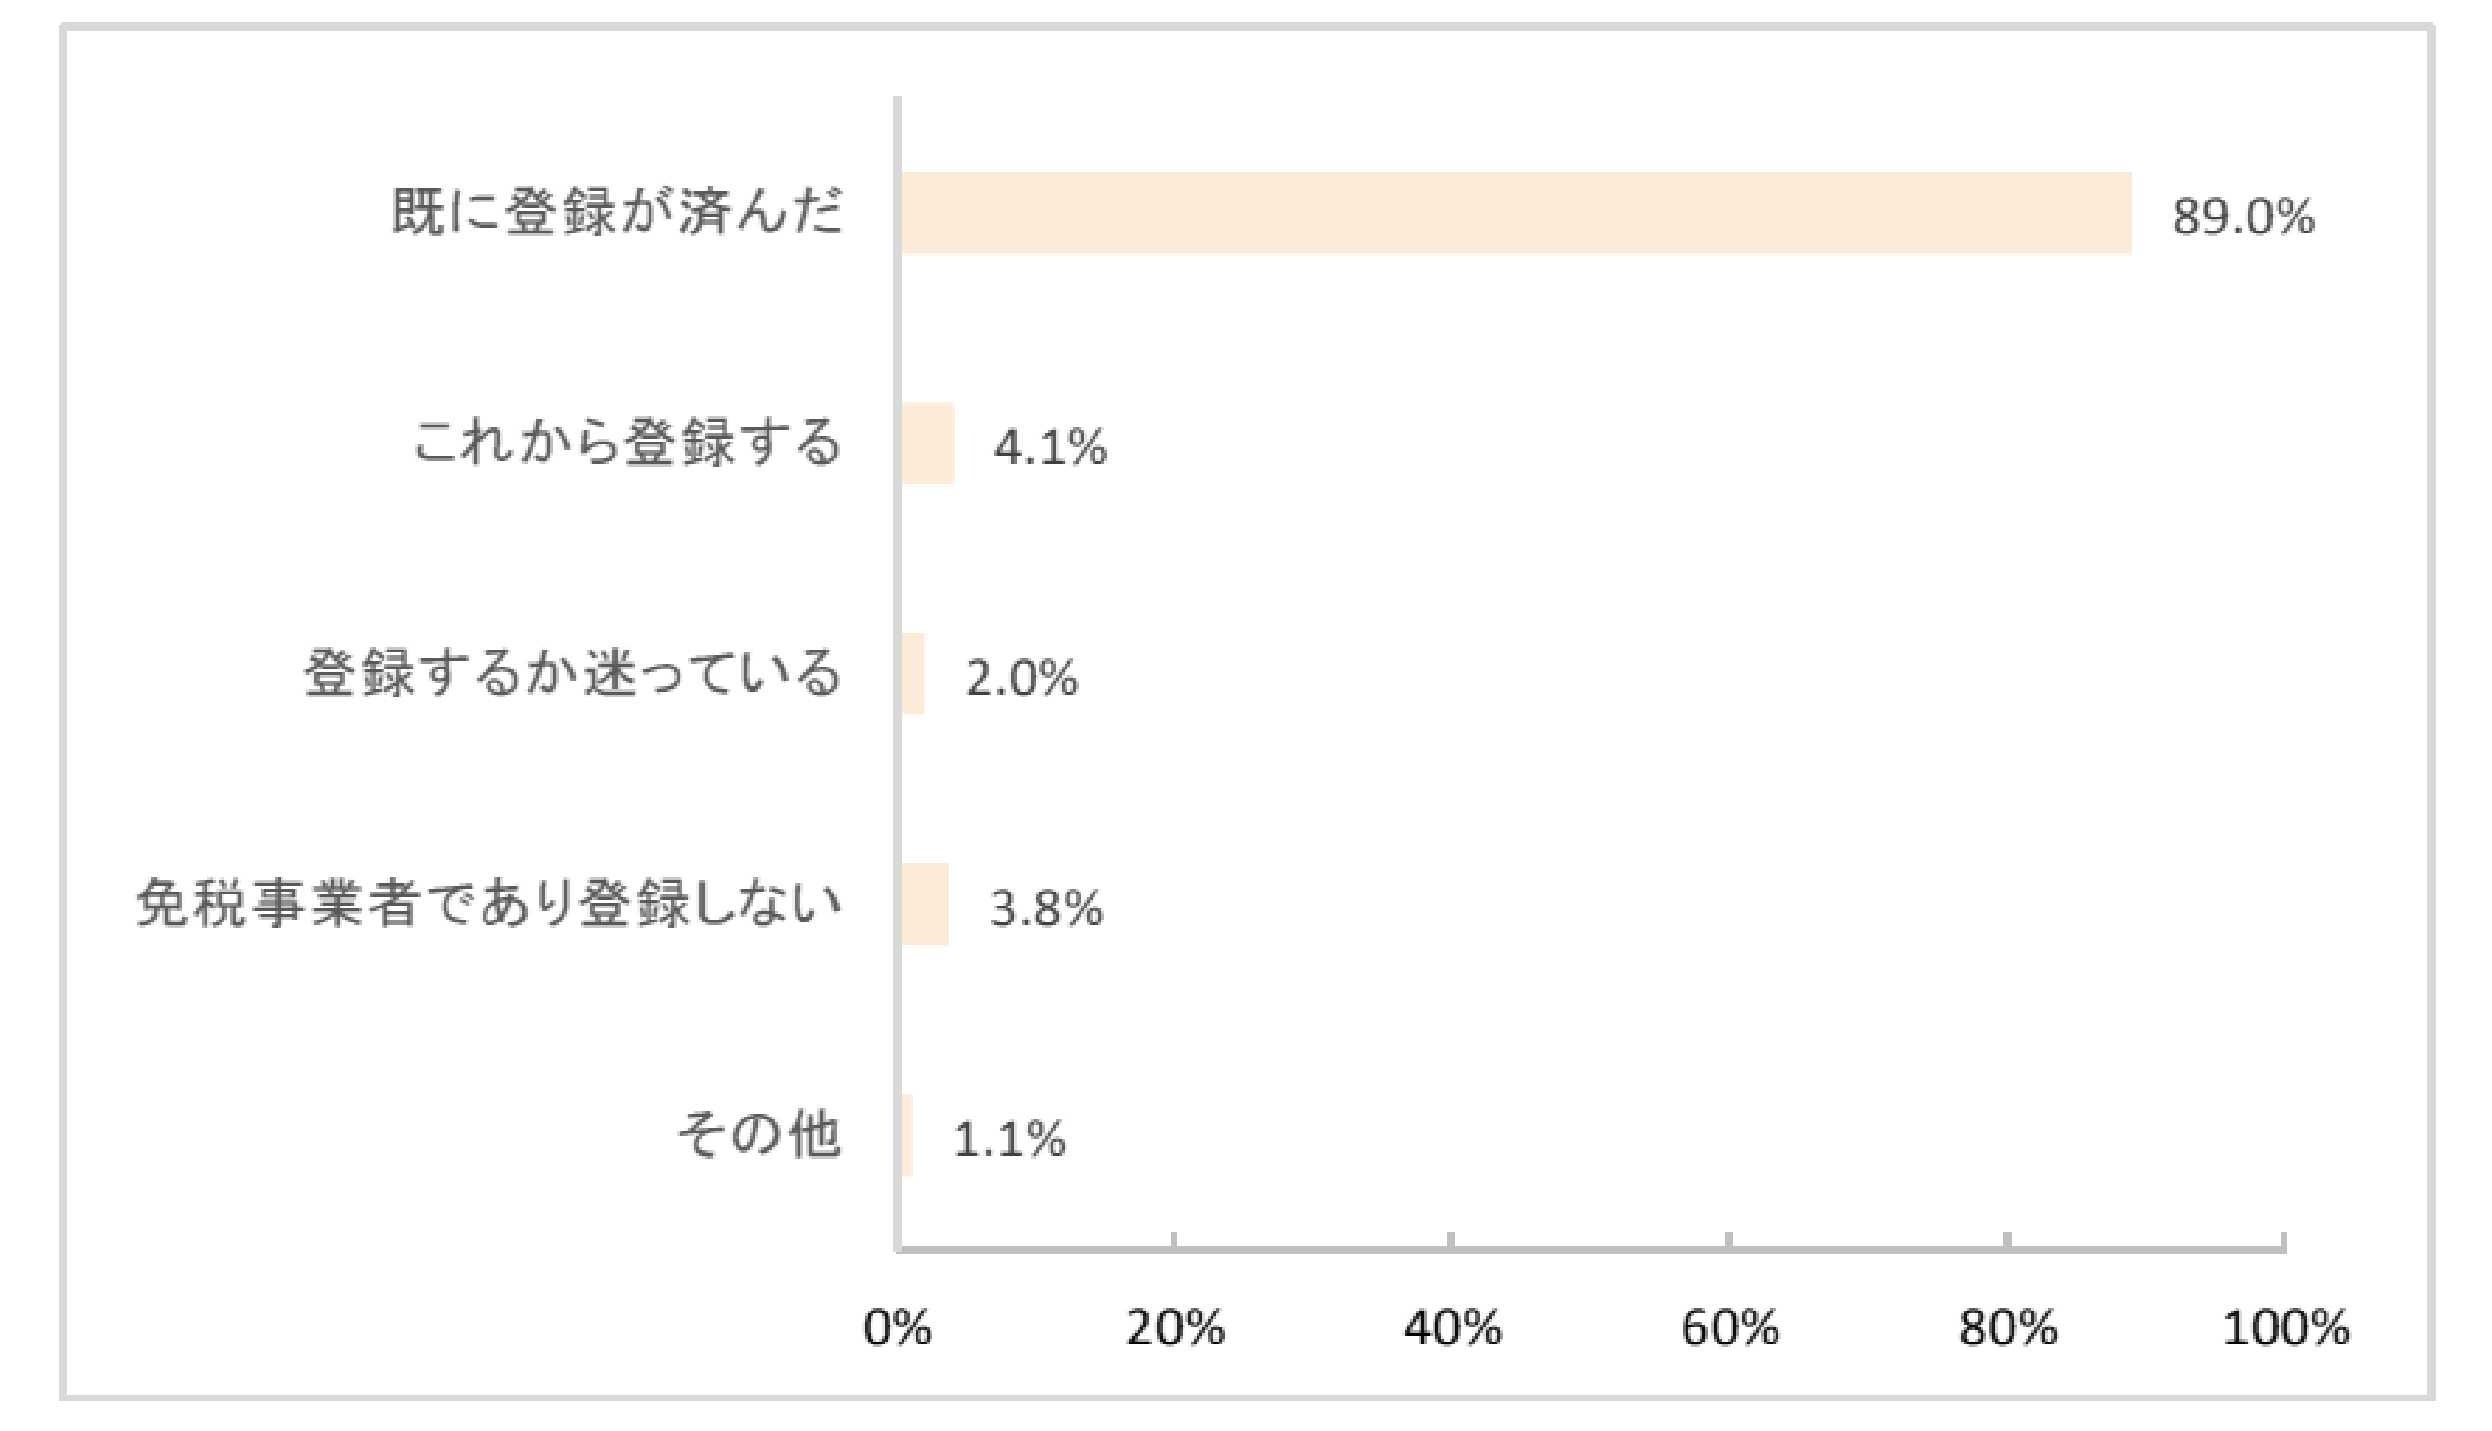Screen dimensions: 2492x1431
Task: Click the これから登録する category label
Action: (x=627, y=444)
